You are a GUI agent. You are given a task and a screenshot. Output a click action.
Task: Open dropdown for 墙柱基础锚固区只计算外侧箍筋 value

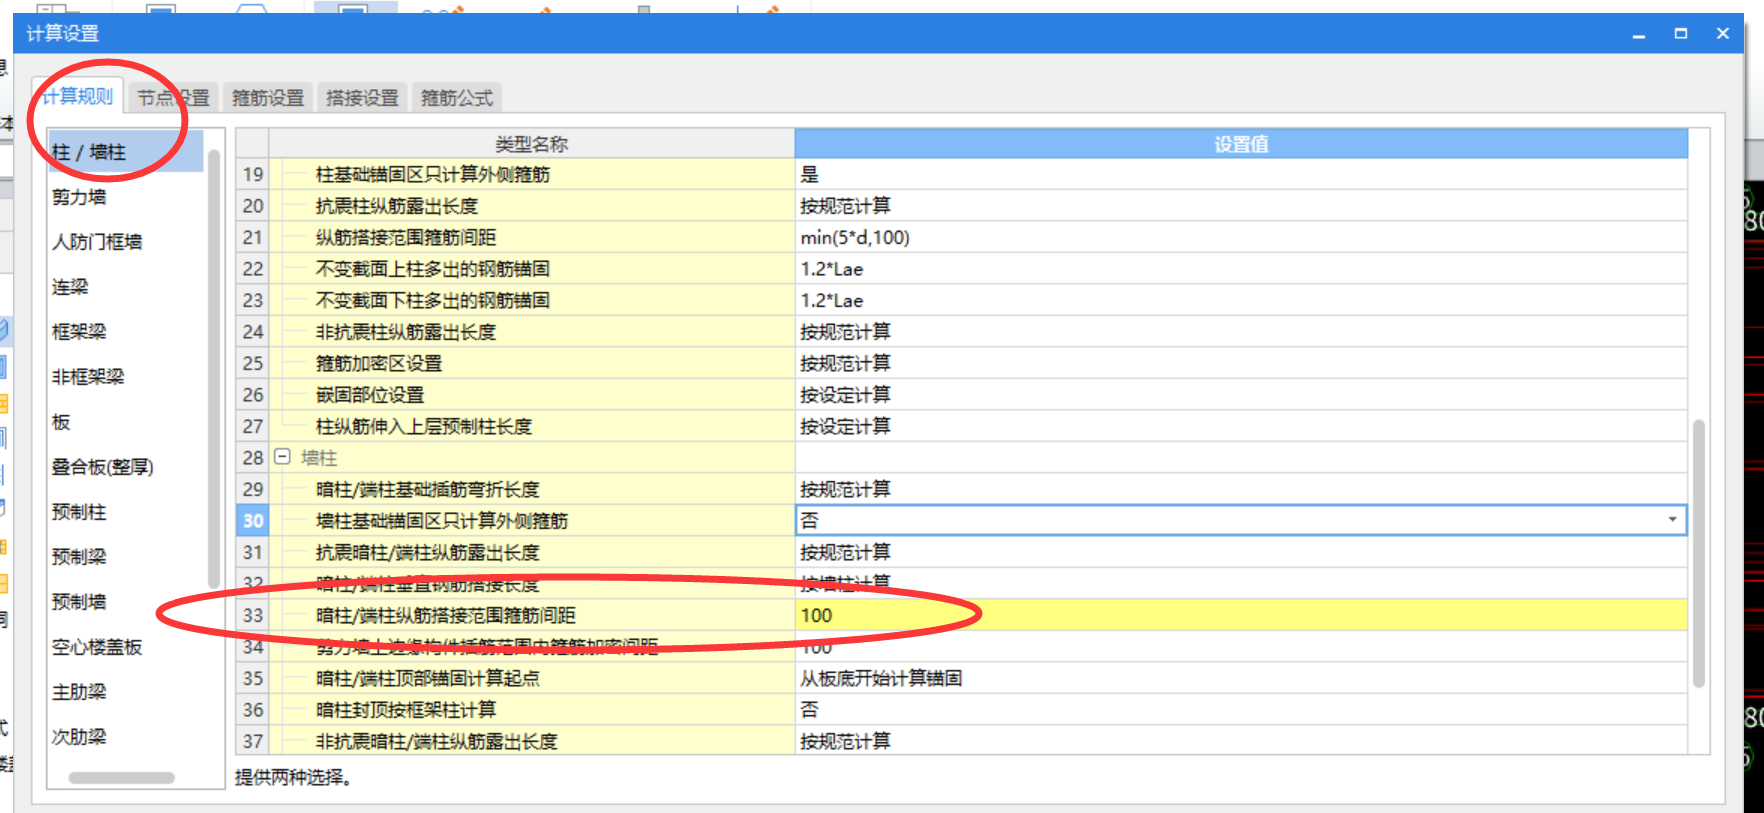pyautogui.click(x=1672, y=520)
